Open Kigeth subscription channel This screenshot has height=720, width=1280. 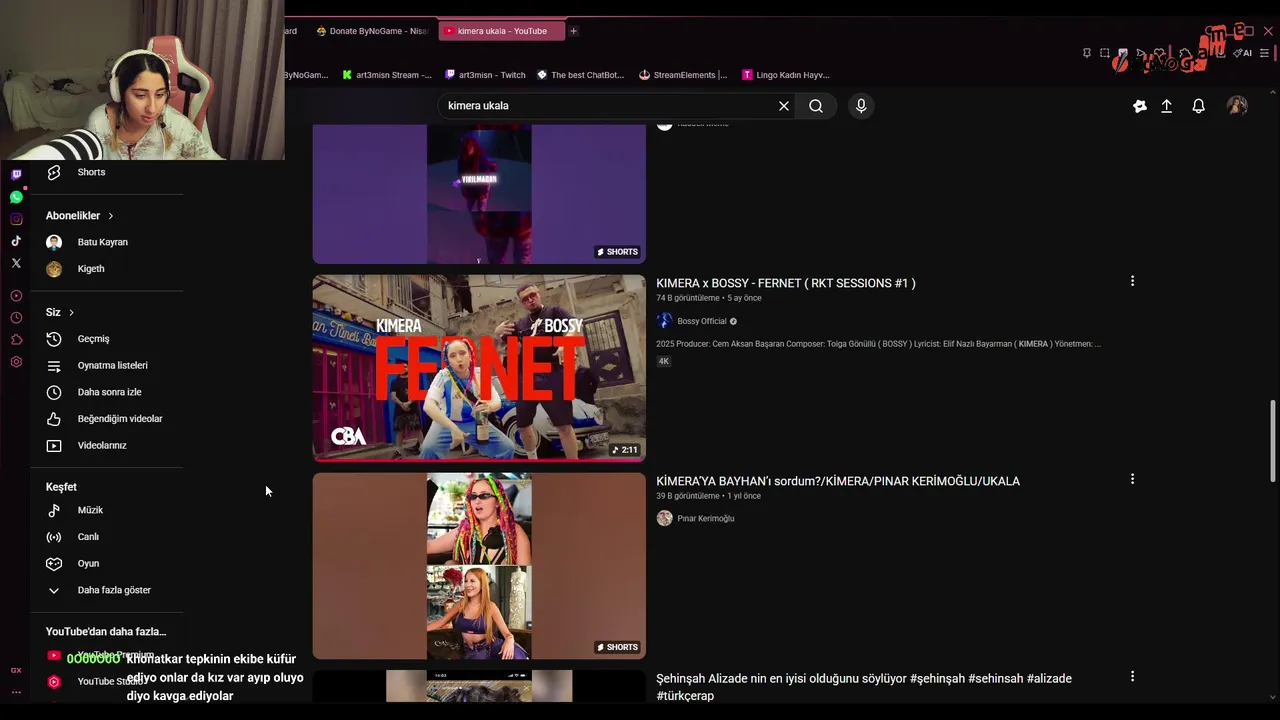click(x=107, y=269)
